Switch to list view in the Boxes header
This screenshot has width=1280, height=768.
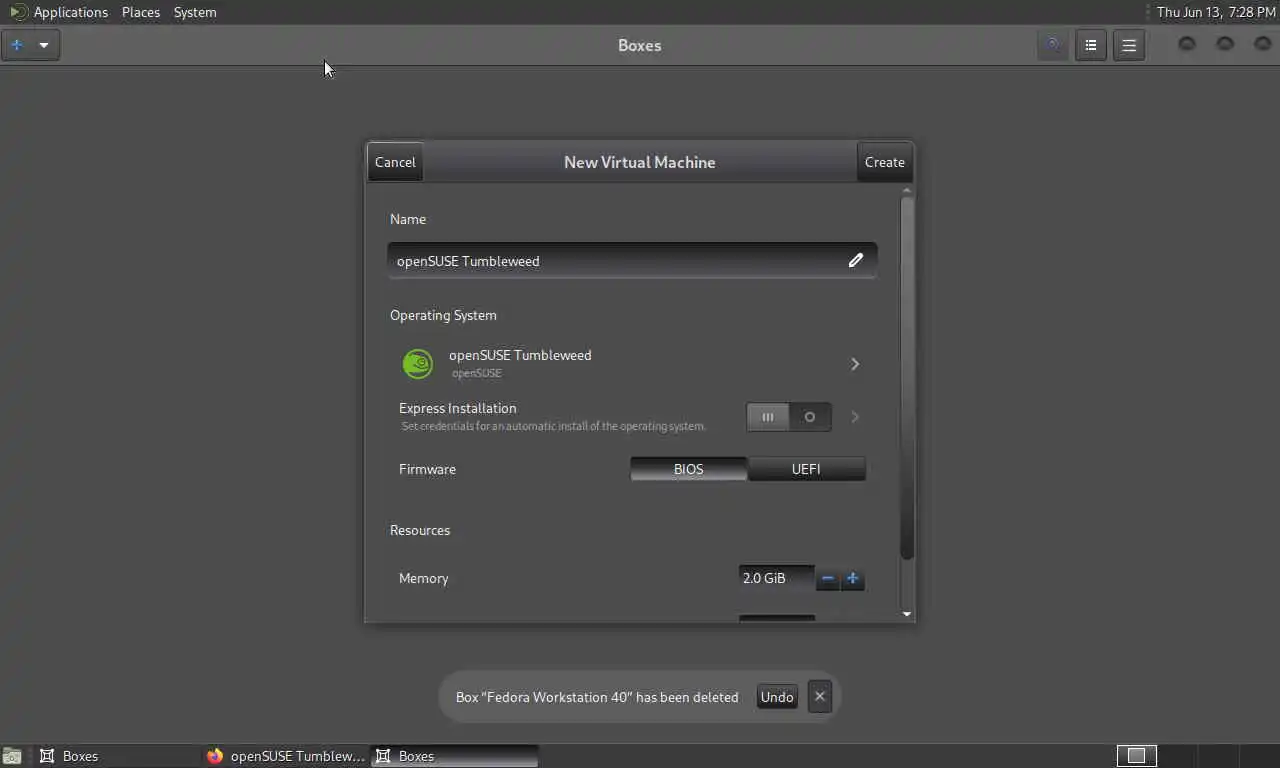[x=1091, y=45]
